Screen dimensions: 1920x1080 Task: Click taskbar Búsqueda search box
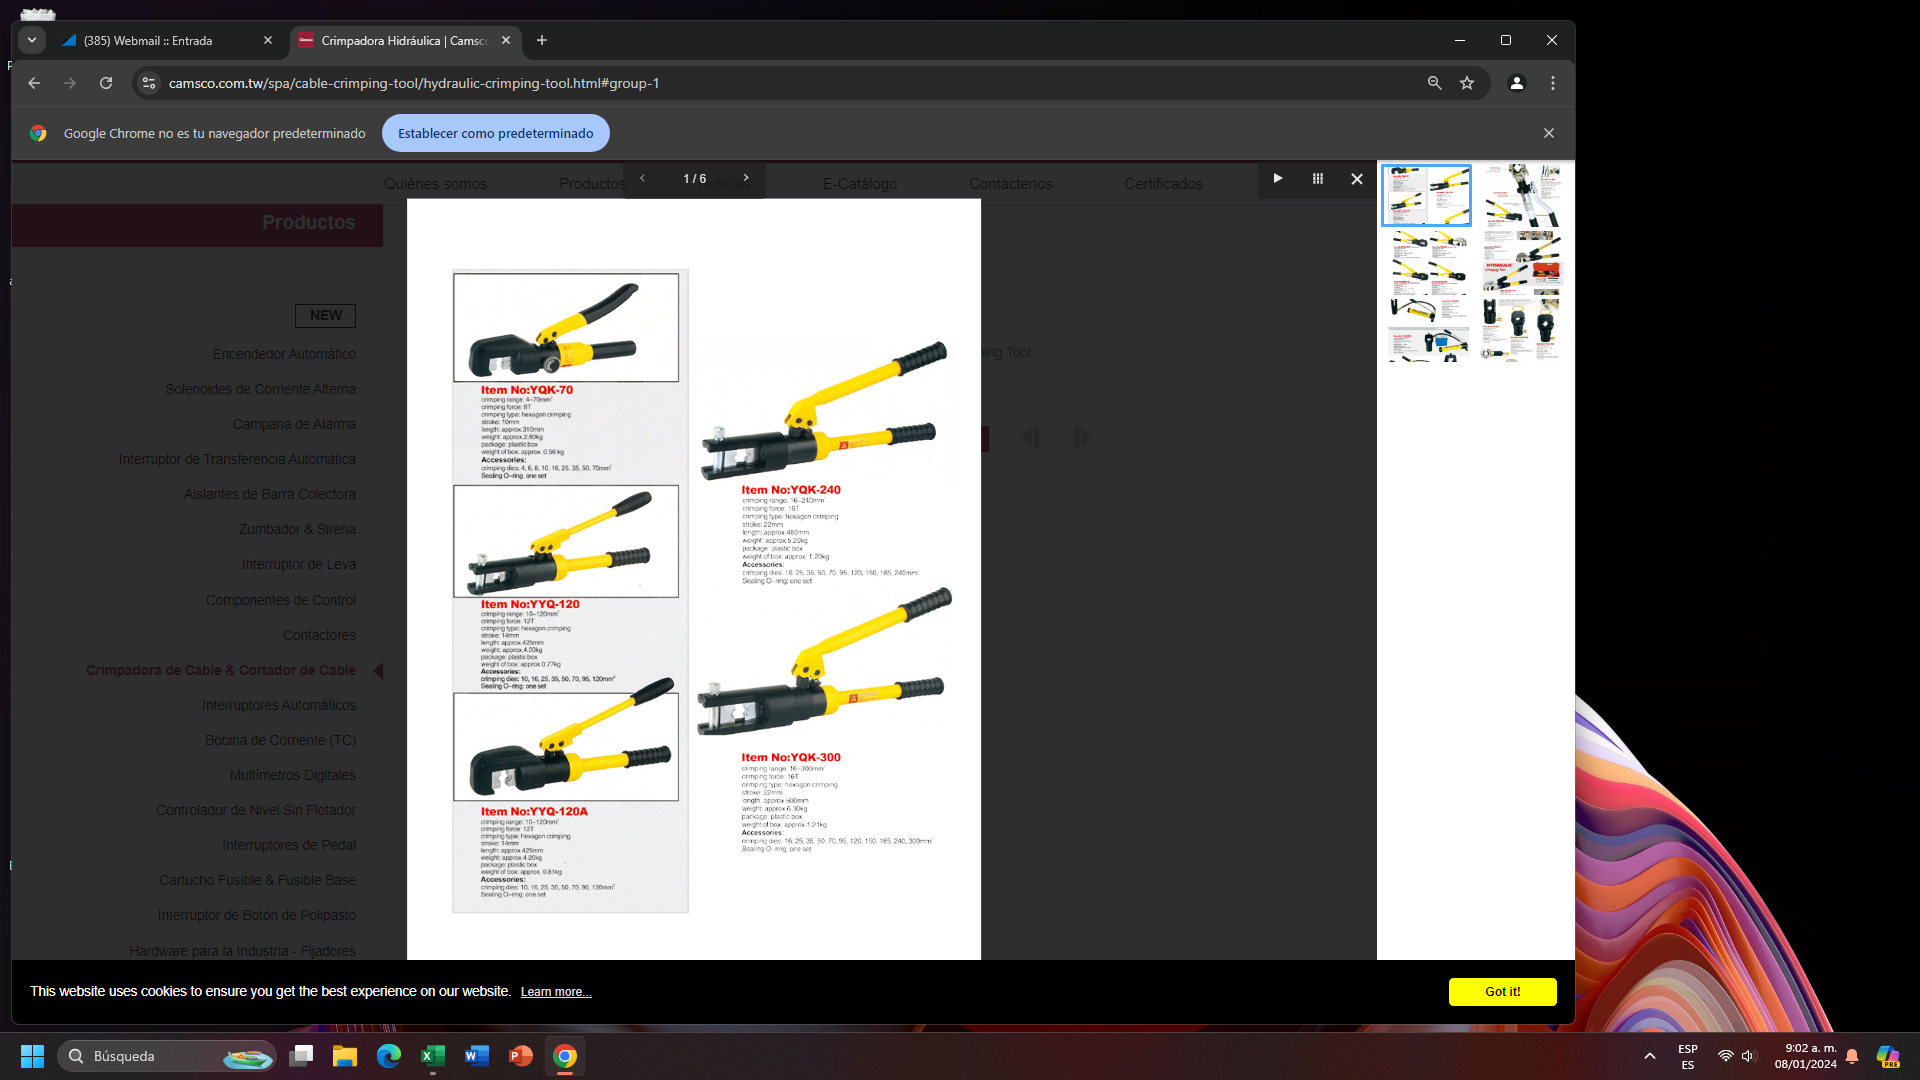click(x=167, y=1056)
